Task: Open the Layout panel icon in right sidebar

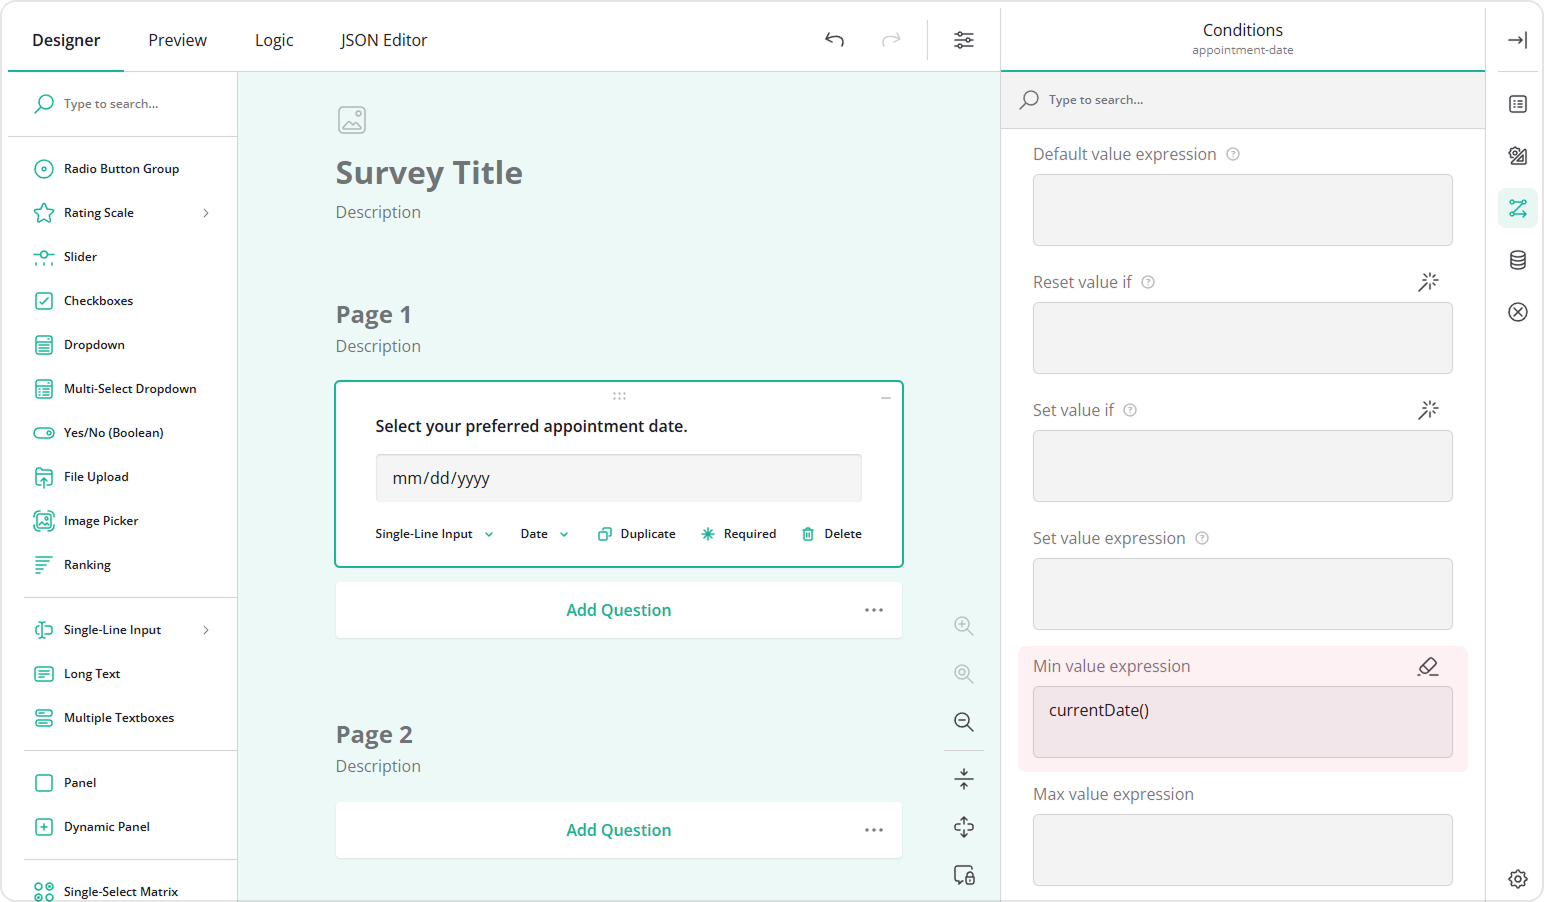Action: pyautogui.click(x=1518, y=156)
